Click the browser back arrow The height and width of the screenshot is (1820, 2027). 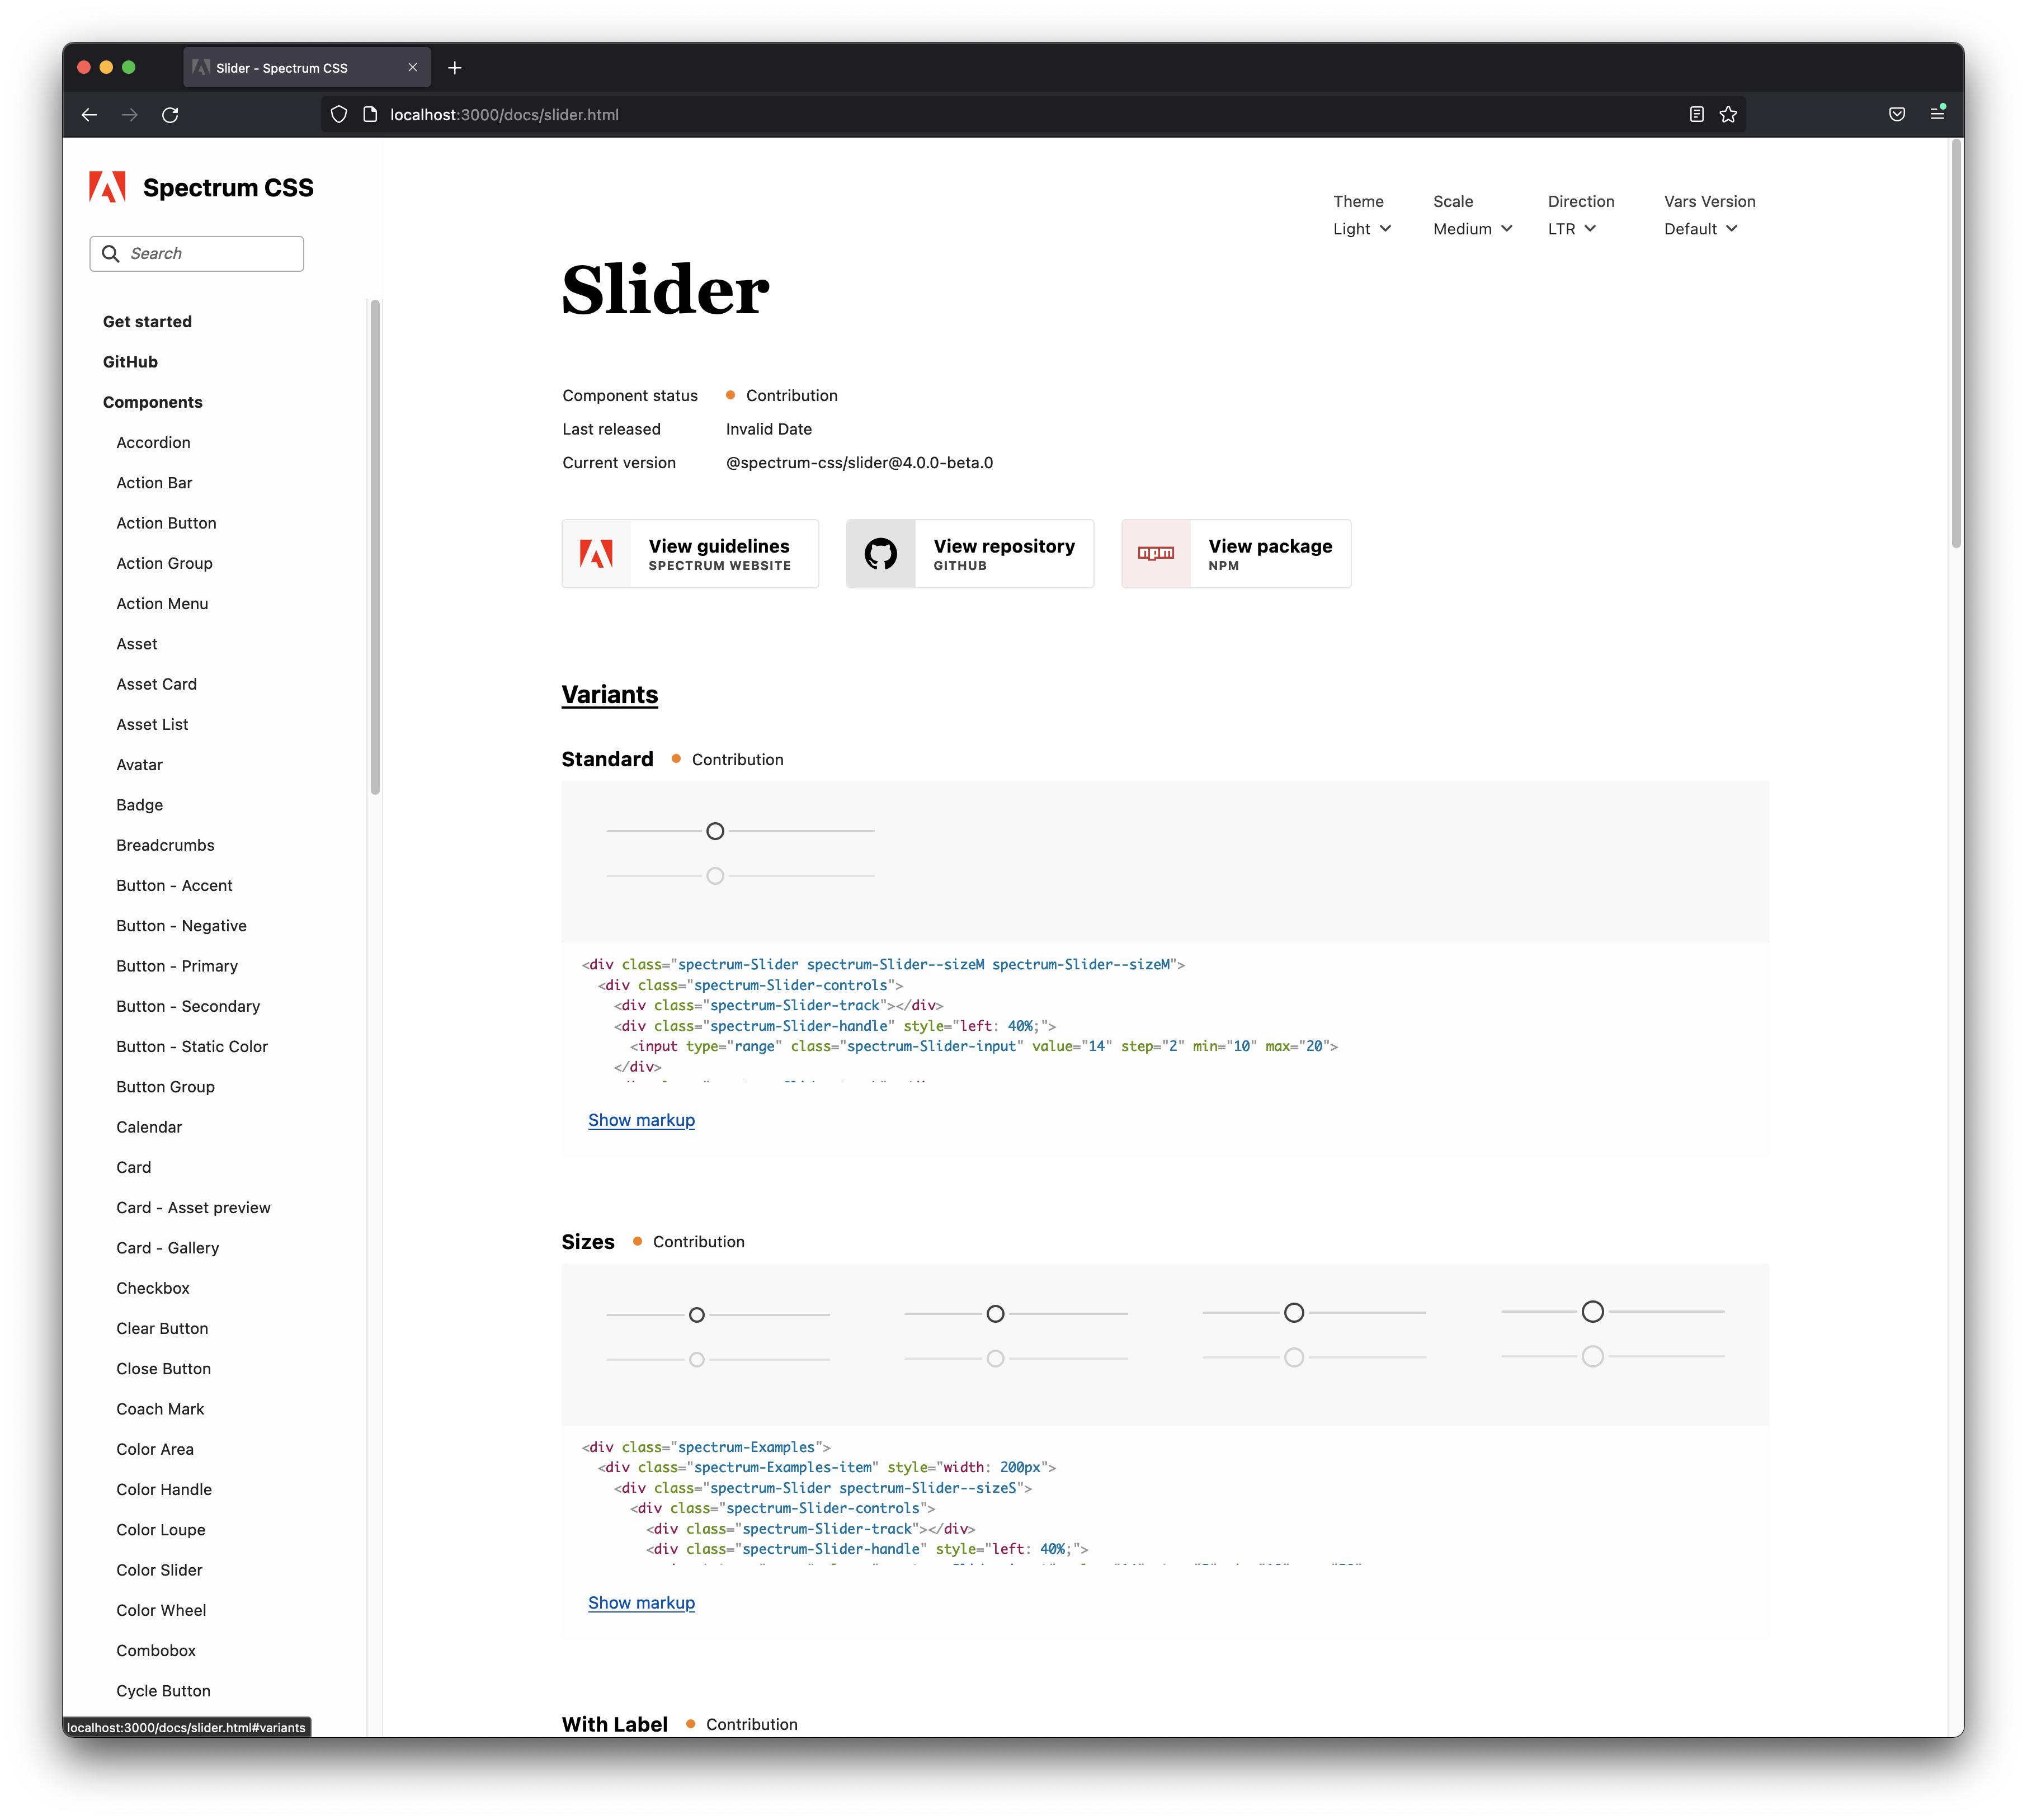(89, 115)
